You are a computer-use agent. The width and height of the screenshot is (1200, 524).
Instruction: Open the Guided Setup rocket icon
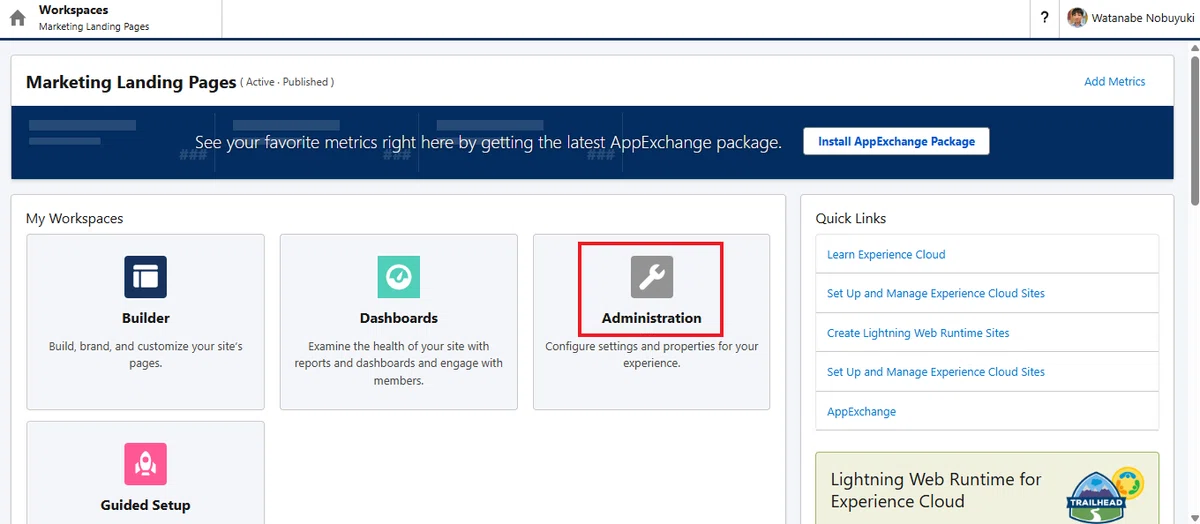pyautogui.click(x=145, y=464)
